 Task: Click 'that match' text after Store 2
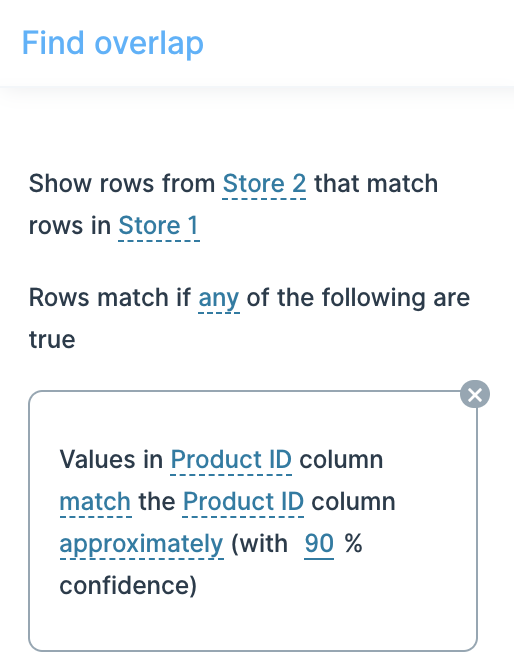(x=376, y=184)
